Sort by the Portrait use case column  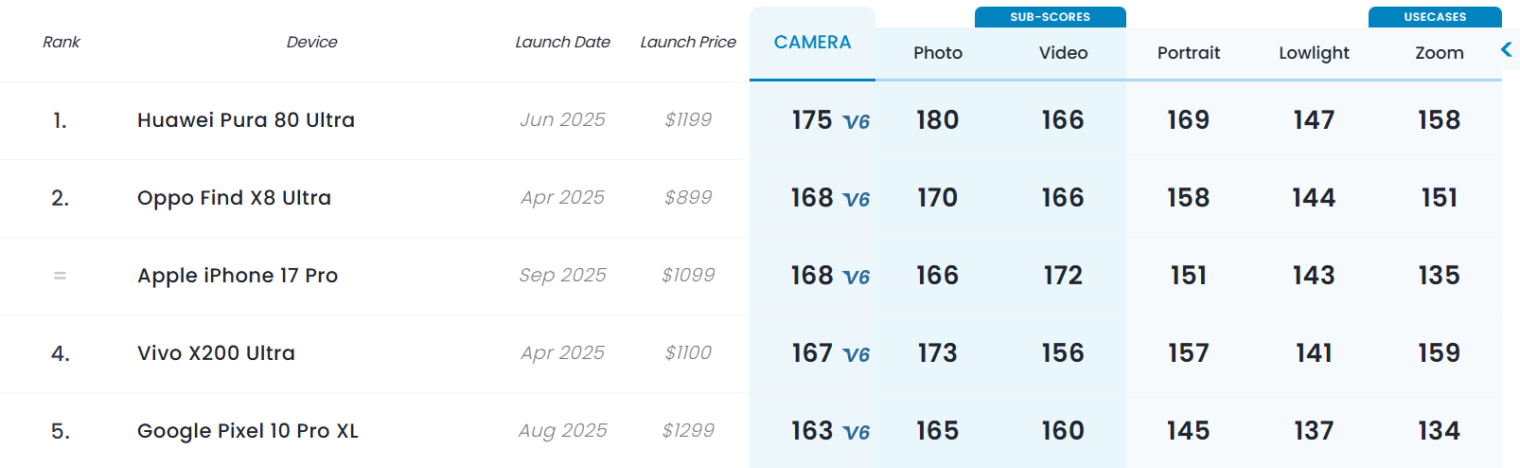(x=1188, y=53)
